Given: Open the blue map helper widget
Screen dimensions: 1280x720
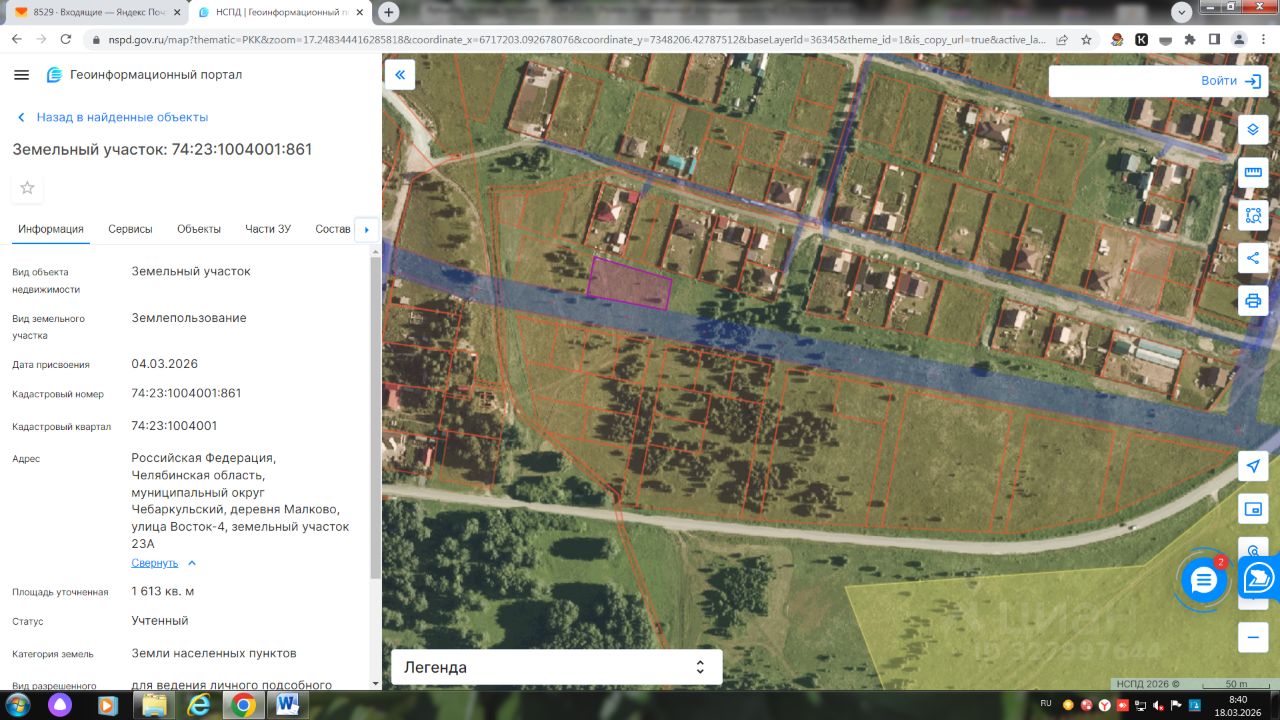Looking at the screenshot, I should point(1261,579).
